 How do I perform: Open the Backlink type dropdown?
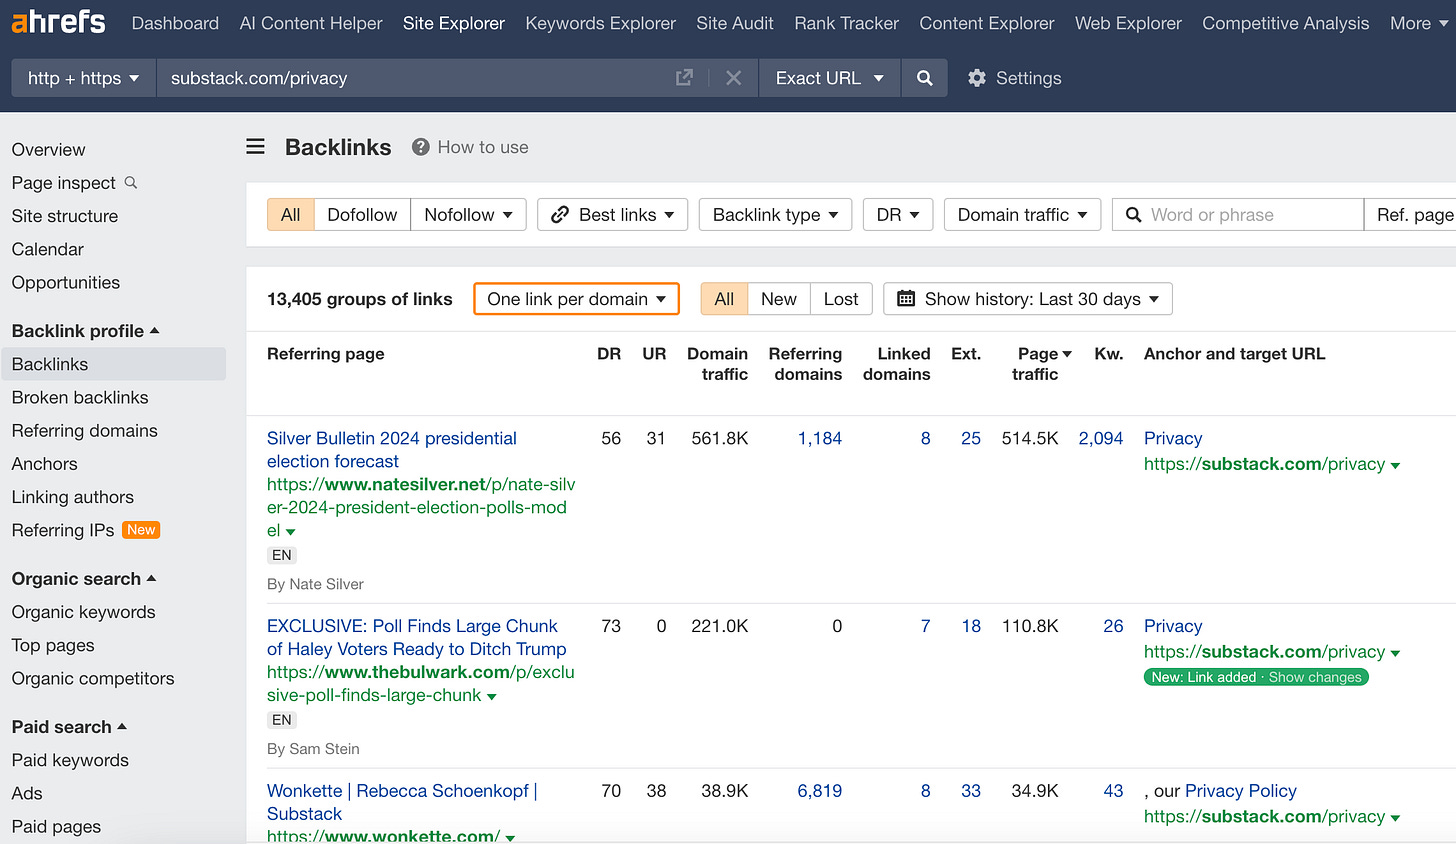(775, 215)
